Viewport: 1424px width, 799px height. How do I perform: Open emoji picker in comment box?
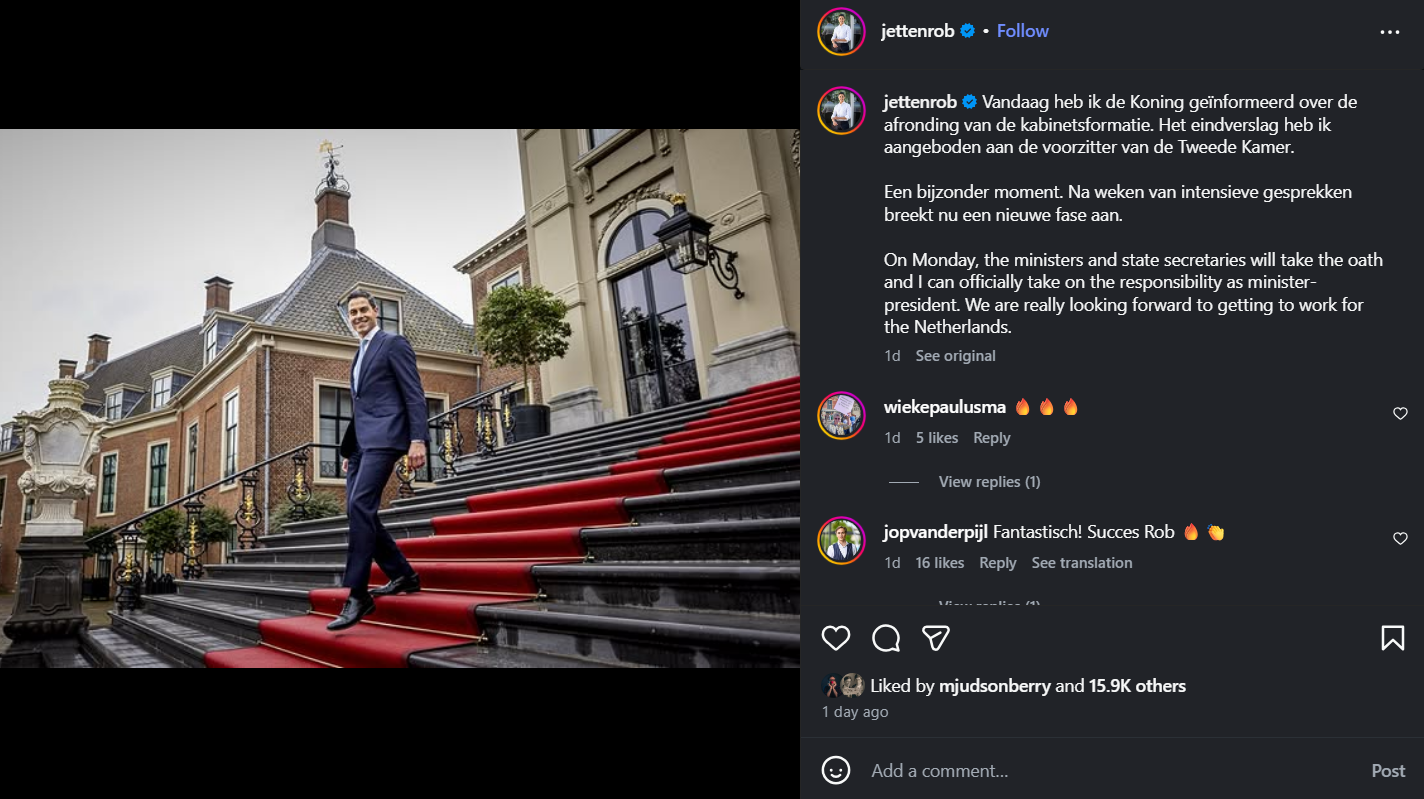pos(836,770)
